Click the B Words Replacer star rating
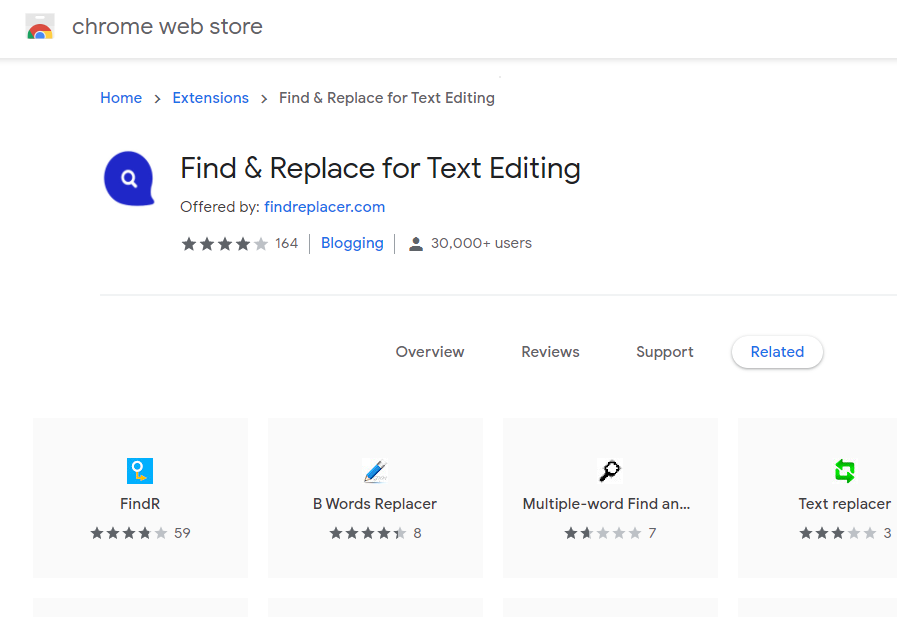The image size is (897, 617). tap(368, 534)
